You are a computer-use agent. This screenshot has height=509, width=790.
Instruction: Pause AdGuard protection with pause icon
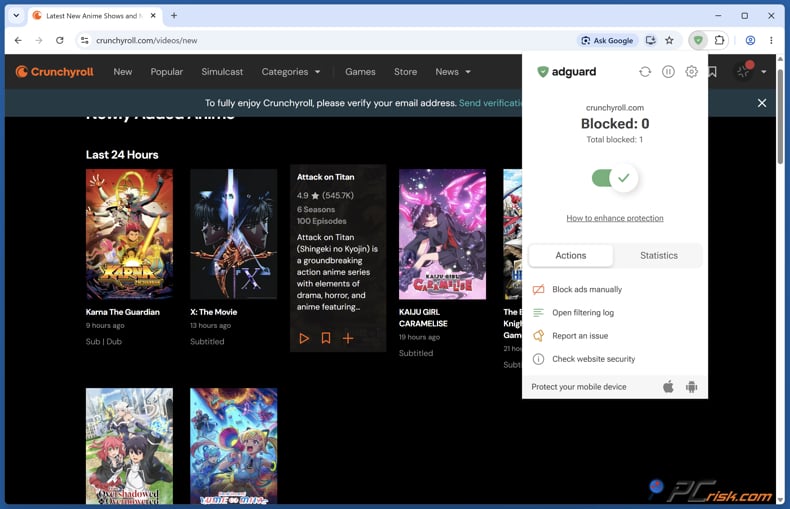[x=668, y=72]
